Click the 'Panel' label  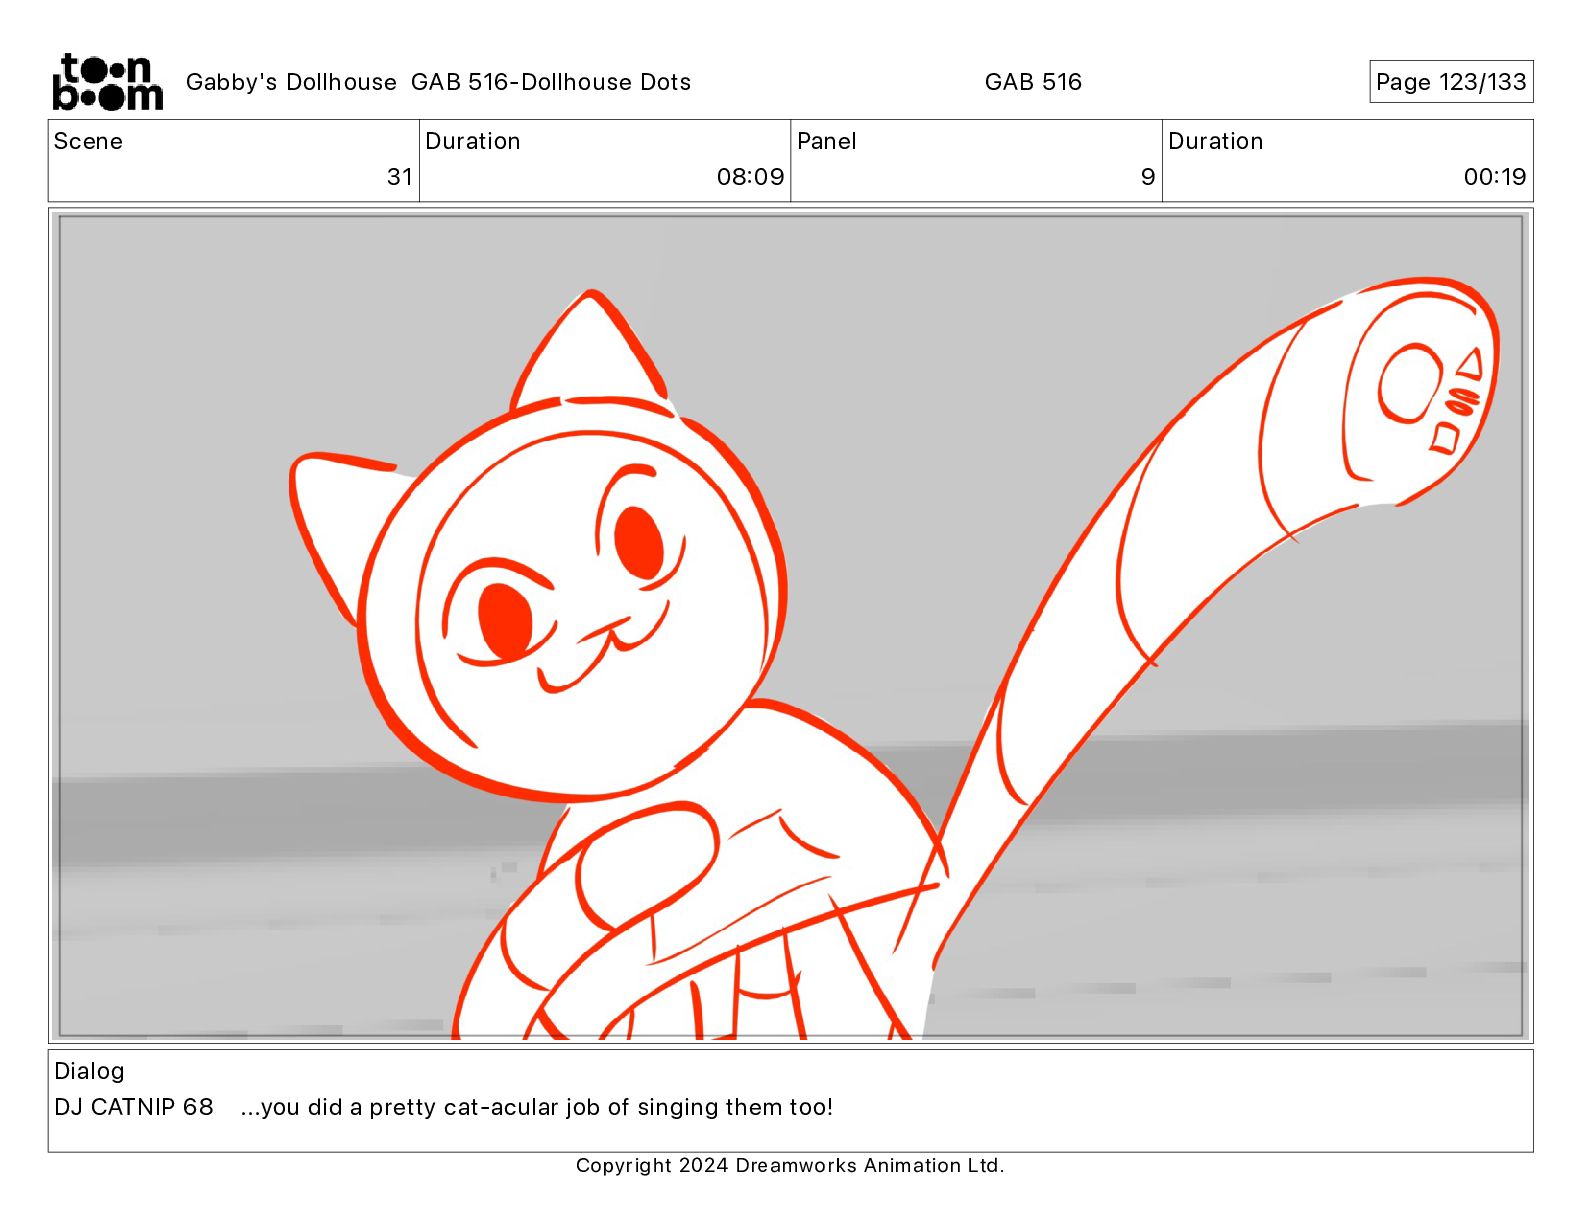[827, 141]
